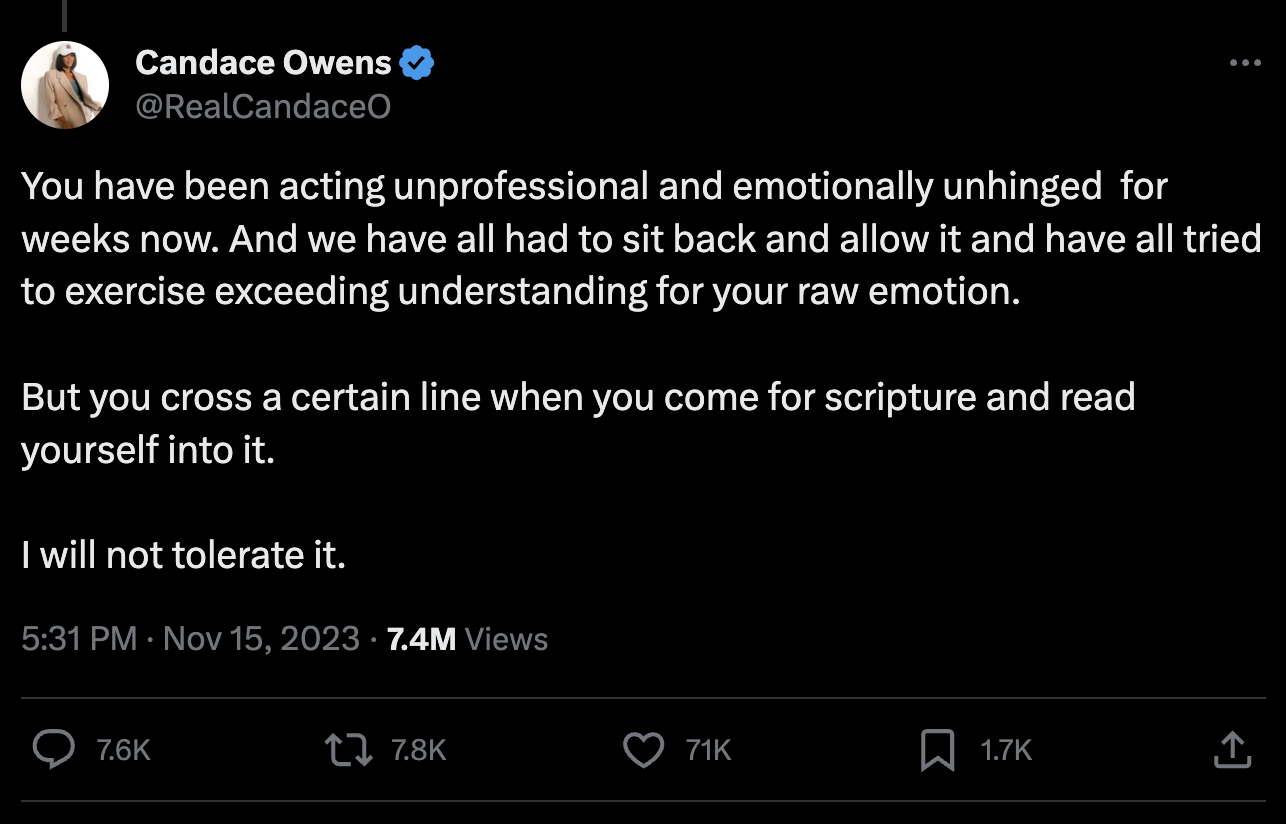This screenshot has width=1286, height=824.
Task: Like the tweet with heart icon
Action: click(643, 750)
